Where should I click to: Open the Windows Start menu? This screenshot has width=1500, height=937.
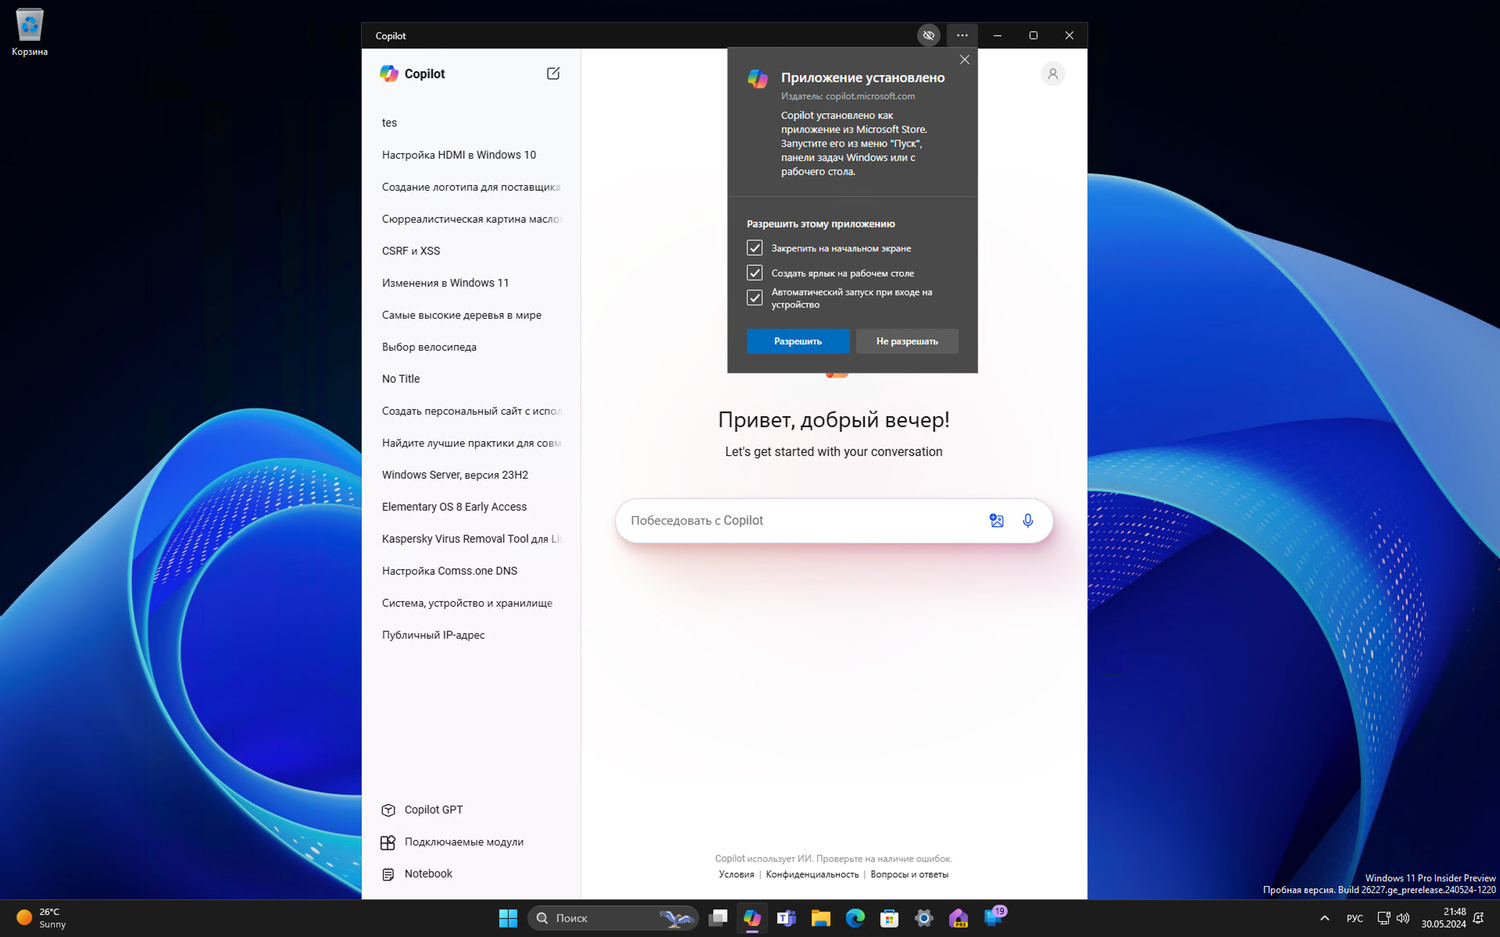[508, 918]
